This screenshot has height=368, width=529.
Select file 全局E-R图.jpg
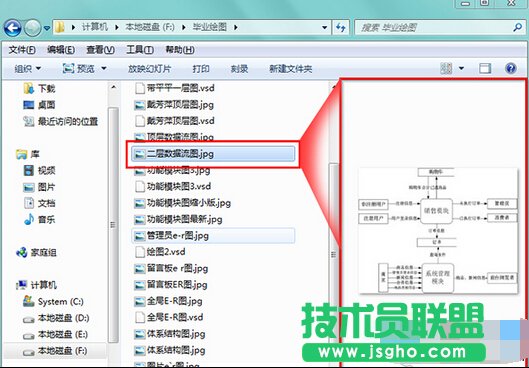pyautogui.click(x=168, y=302)
